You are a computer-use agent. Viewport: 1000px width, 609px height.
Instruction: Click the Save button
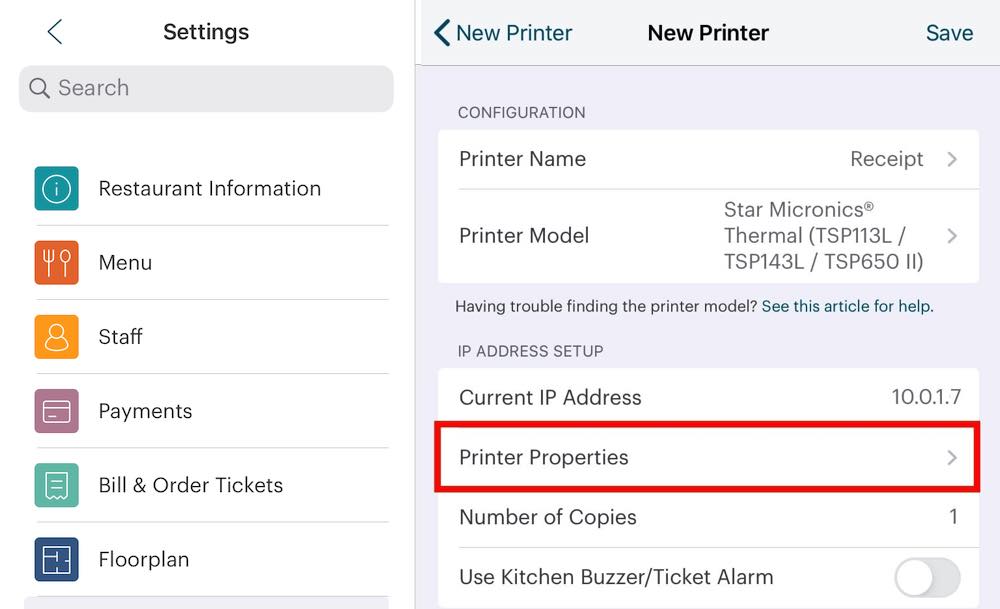[948, 32]
